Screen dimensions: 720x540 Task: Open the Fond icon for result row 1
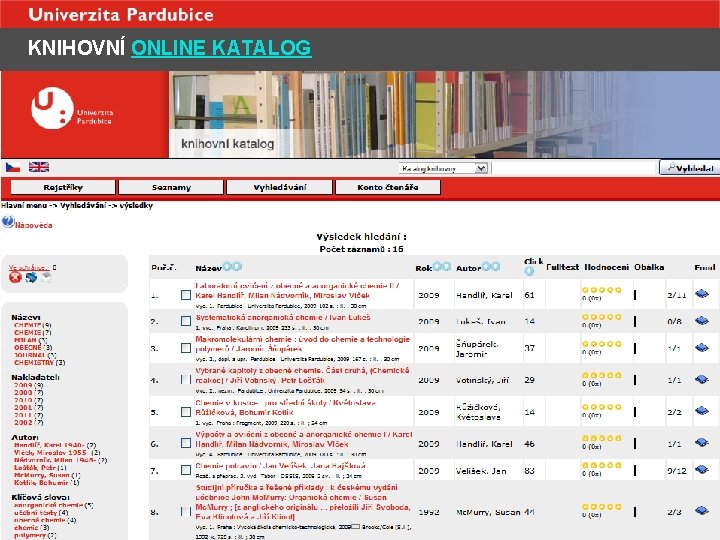coord(702,293)
